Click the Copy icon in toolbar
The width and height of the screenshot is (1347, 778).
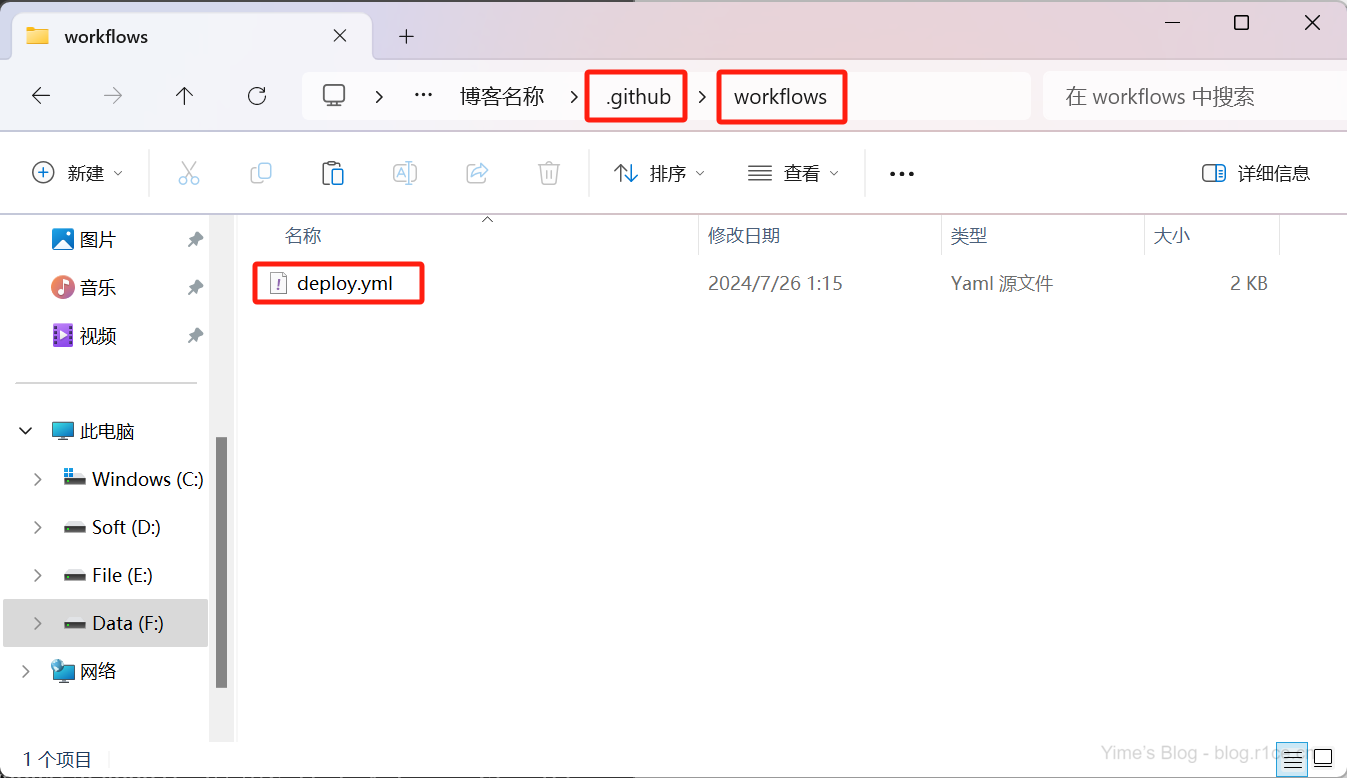[261, 173]
